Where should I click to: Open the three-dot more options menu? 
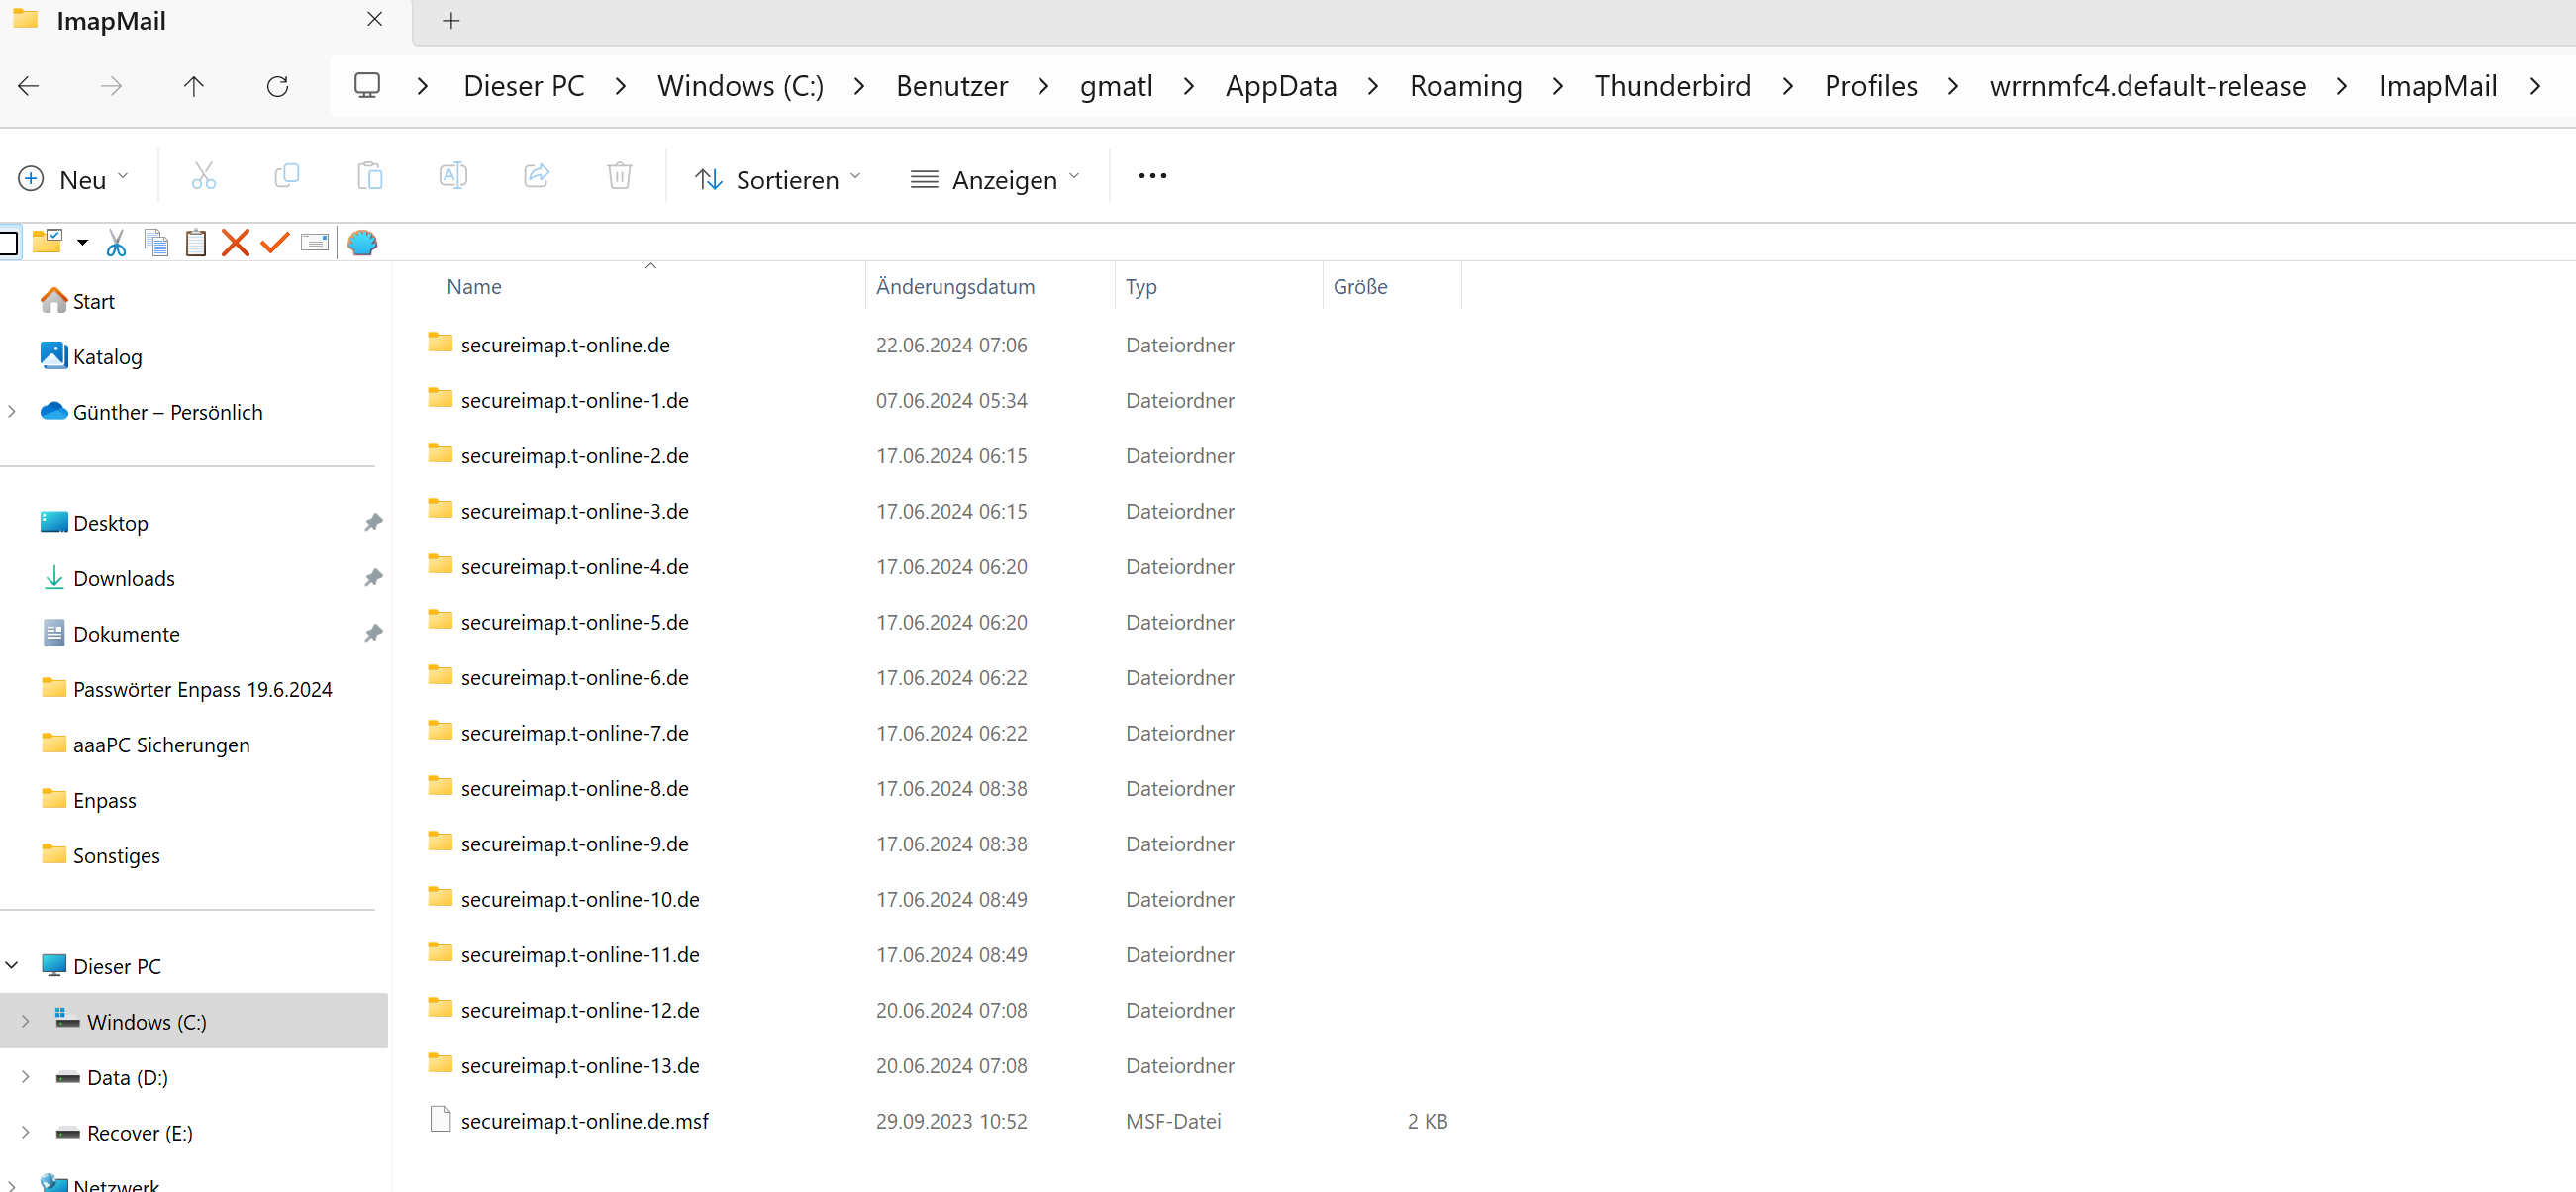[1152, 176]
